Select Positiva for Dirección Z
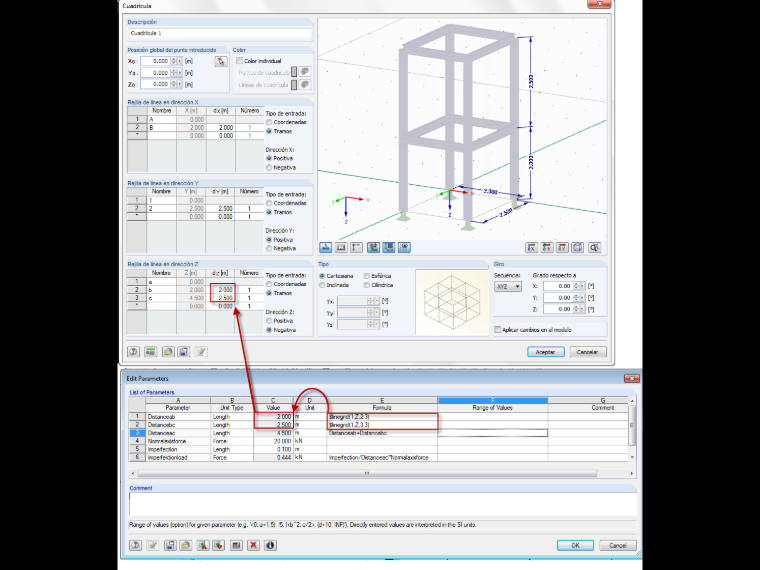The image size is (760, 570). 269,321
